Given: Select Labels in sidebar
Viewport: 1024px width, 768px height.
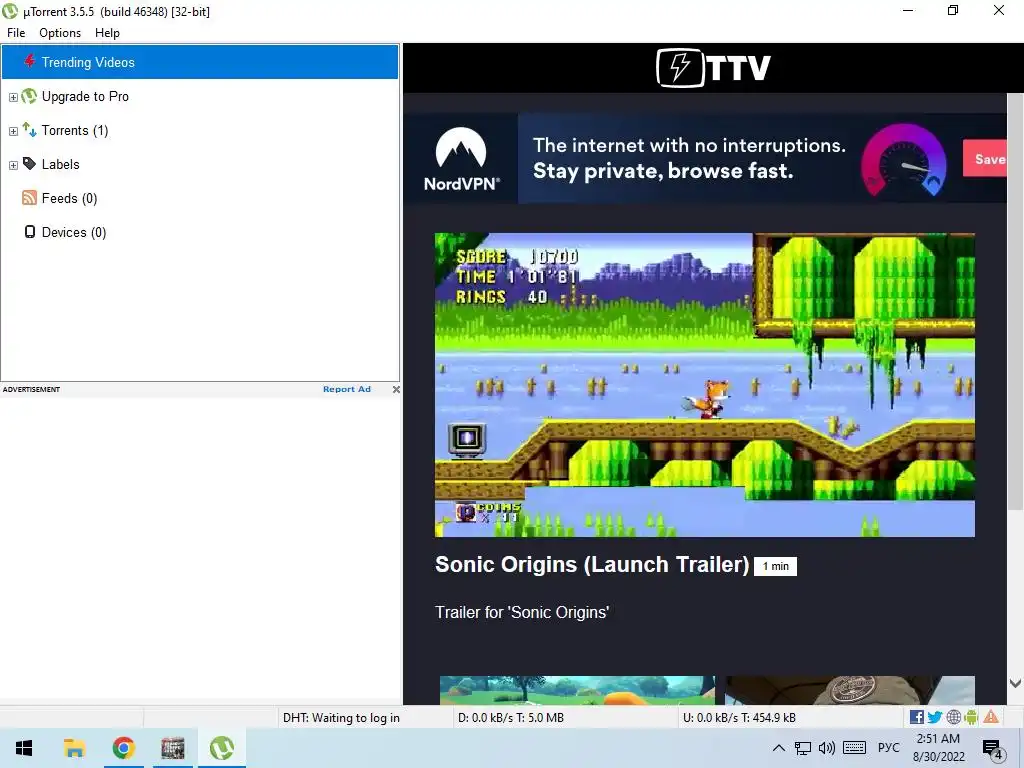Looking at the screenshot, I should (x=61, y=165).
